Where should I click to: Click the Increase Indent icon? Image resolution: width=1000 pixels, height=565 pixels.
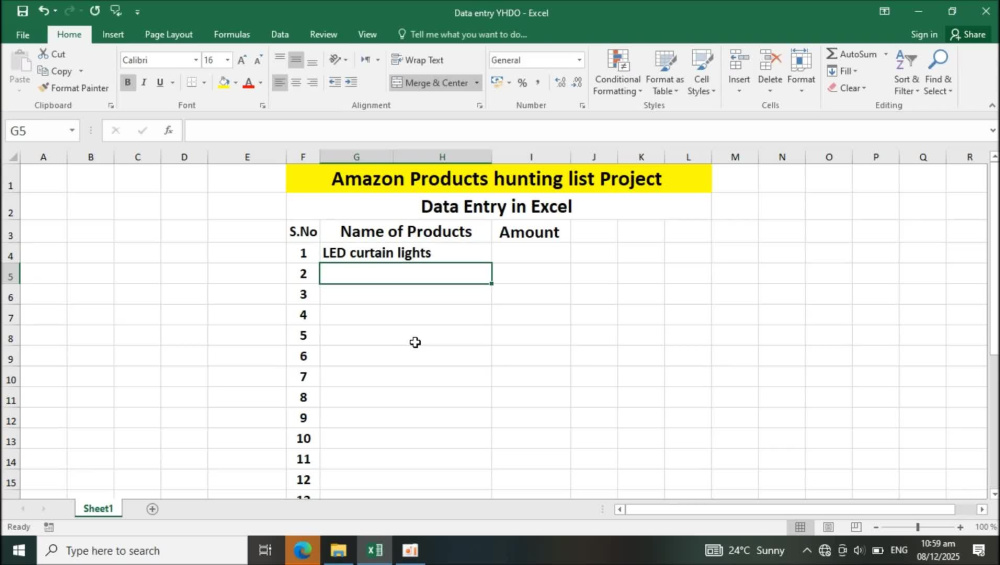pos(351,82)
